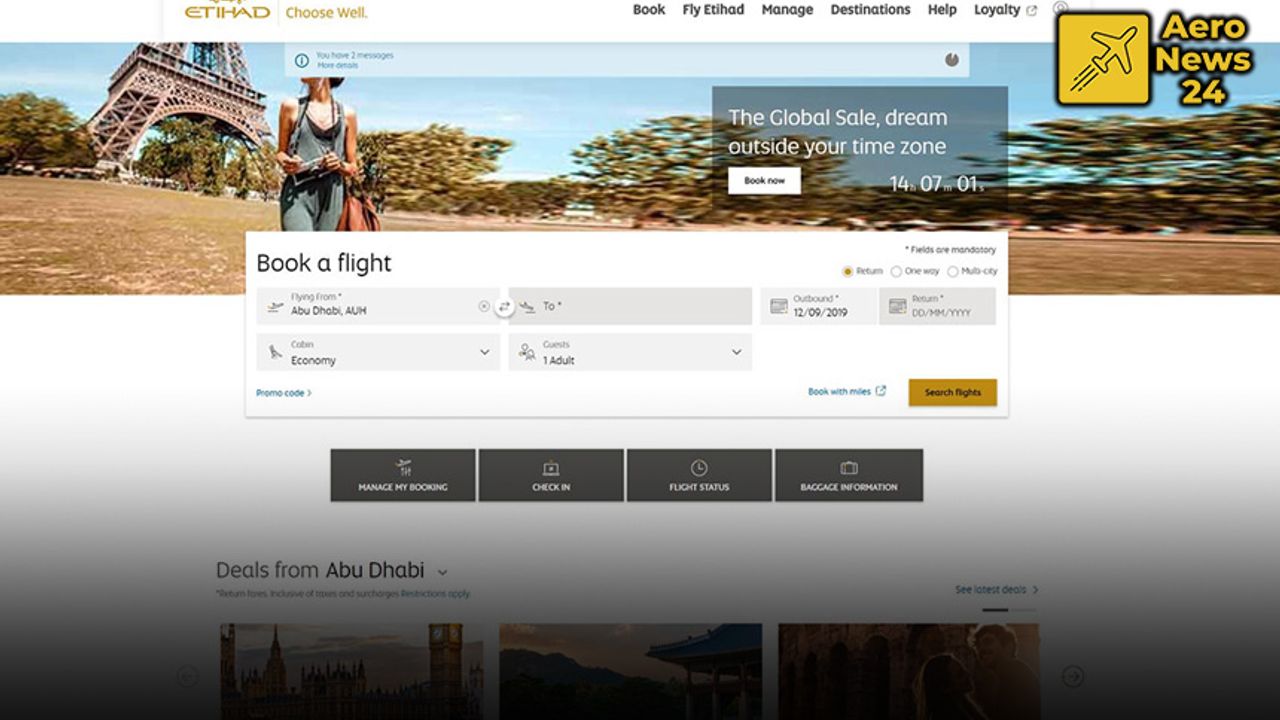Screen dimensions: 1280x720
Task: Click the deals carousel page indicator bar
Action: (995, 609)
